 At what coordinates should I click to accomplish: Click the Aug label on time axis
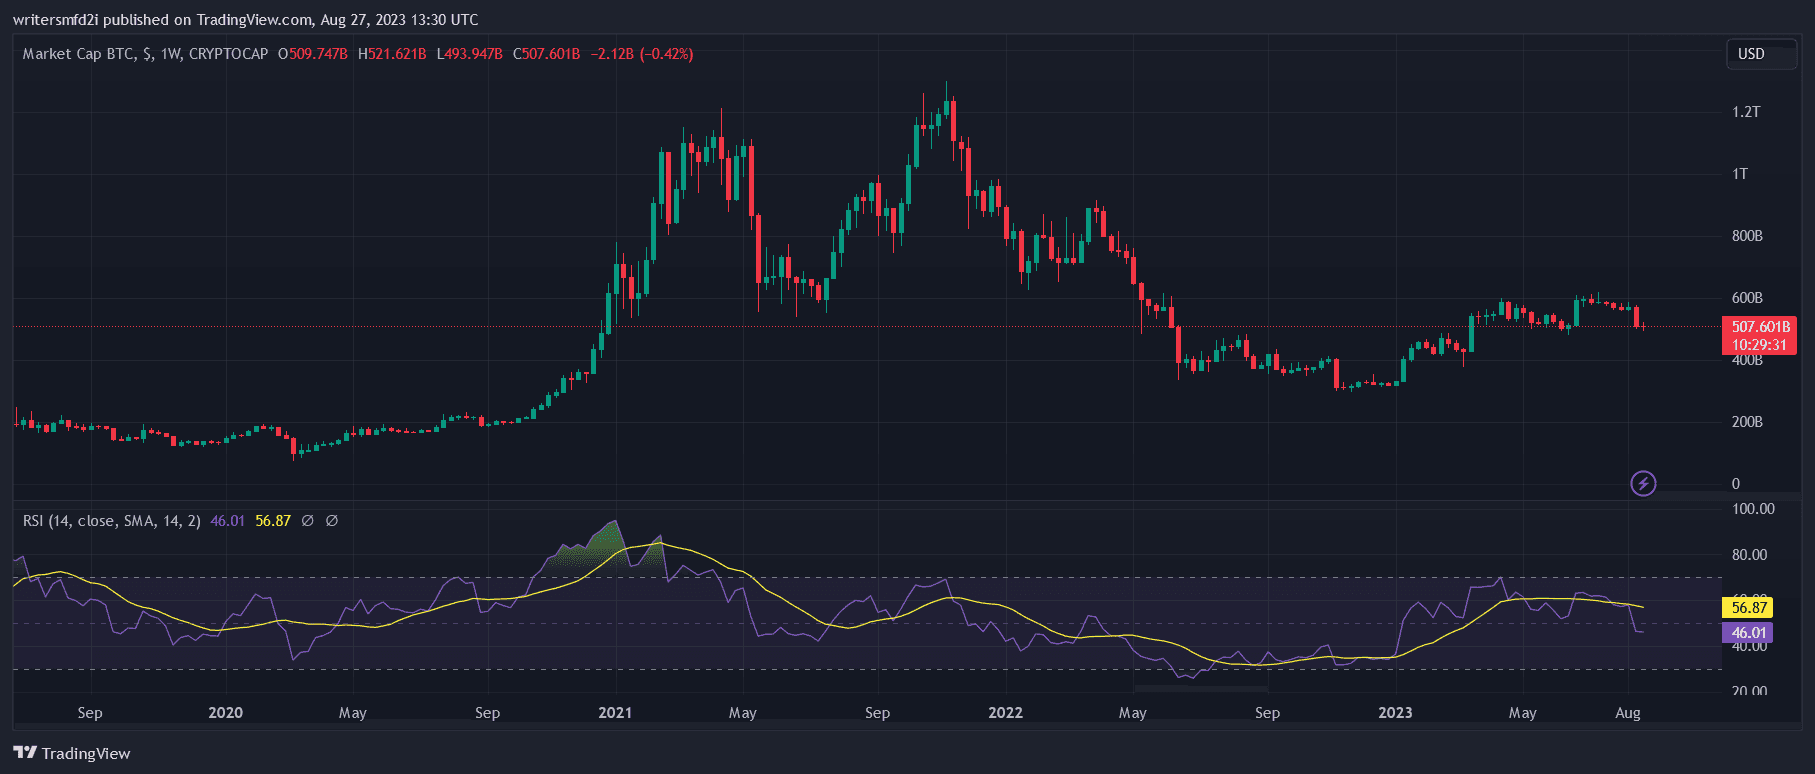(1628, 713)
